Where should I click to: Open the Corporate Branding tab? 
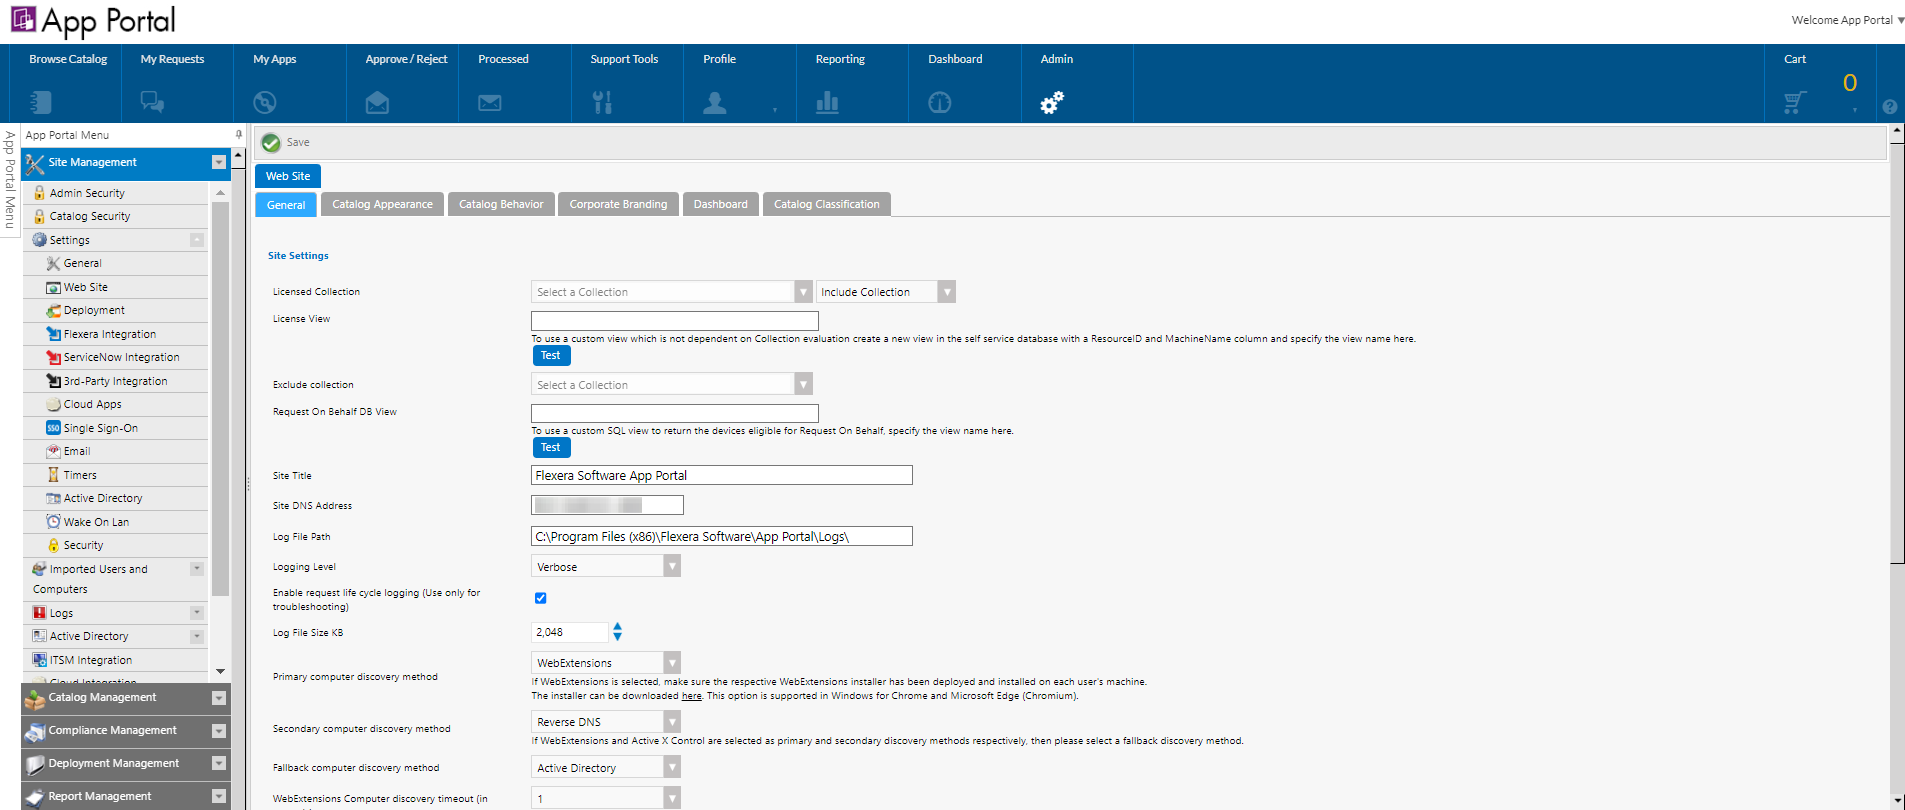(618, 205)
